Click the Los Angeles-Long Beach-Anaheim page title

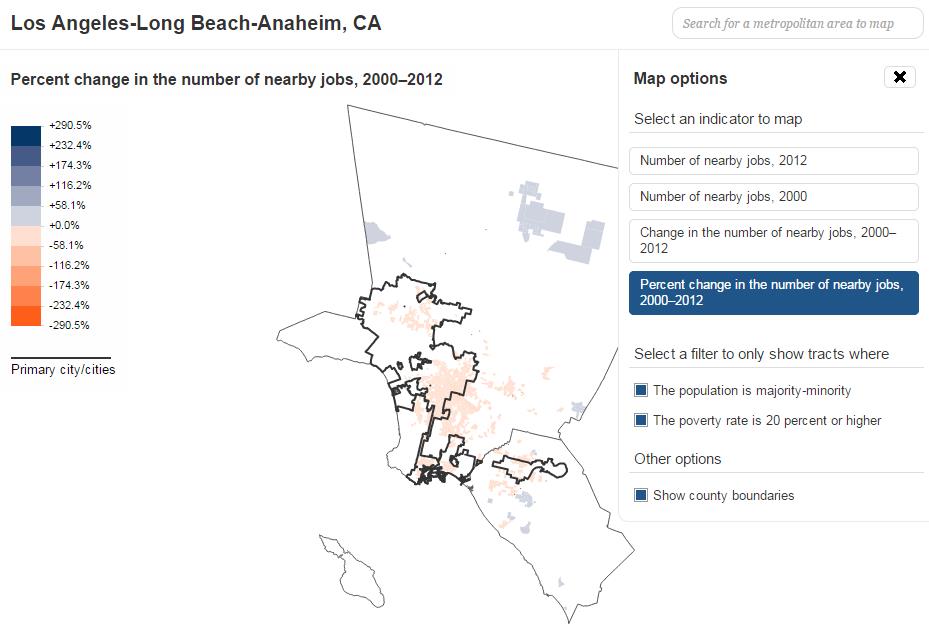[196, 23]
